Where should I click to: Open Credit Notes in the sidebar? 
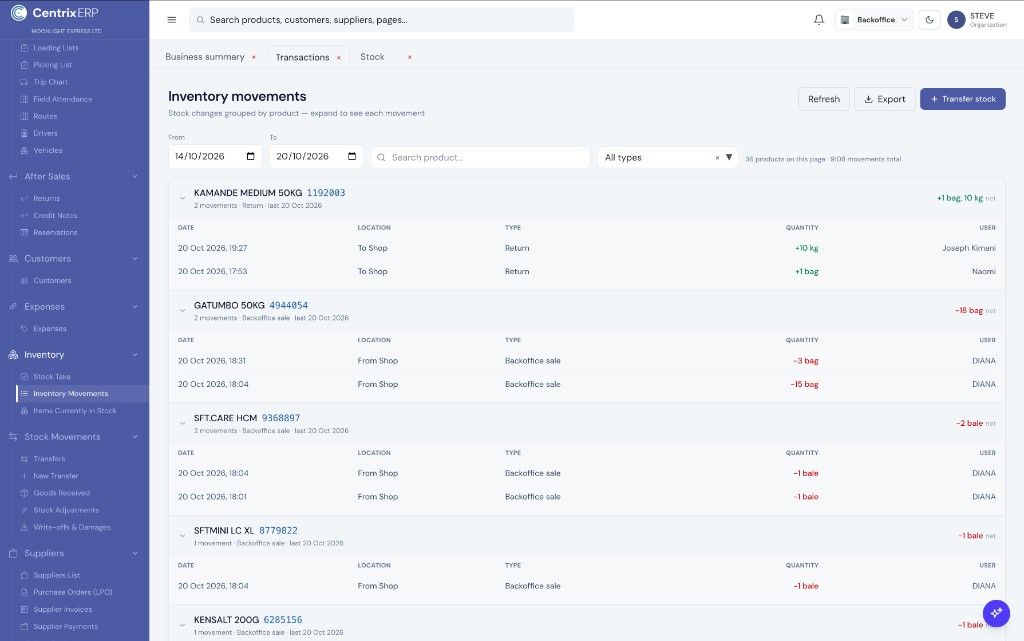55,215
